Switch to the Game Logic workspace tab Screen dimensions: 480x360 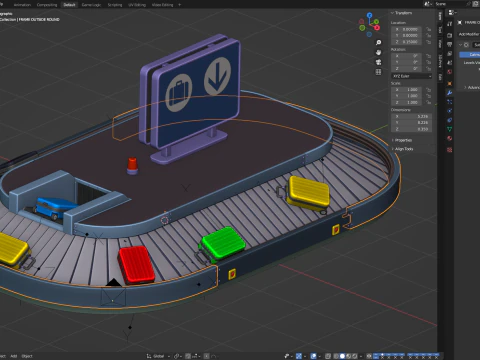click(91, 5)
